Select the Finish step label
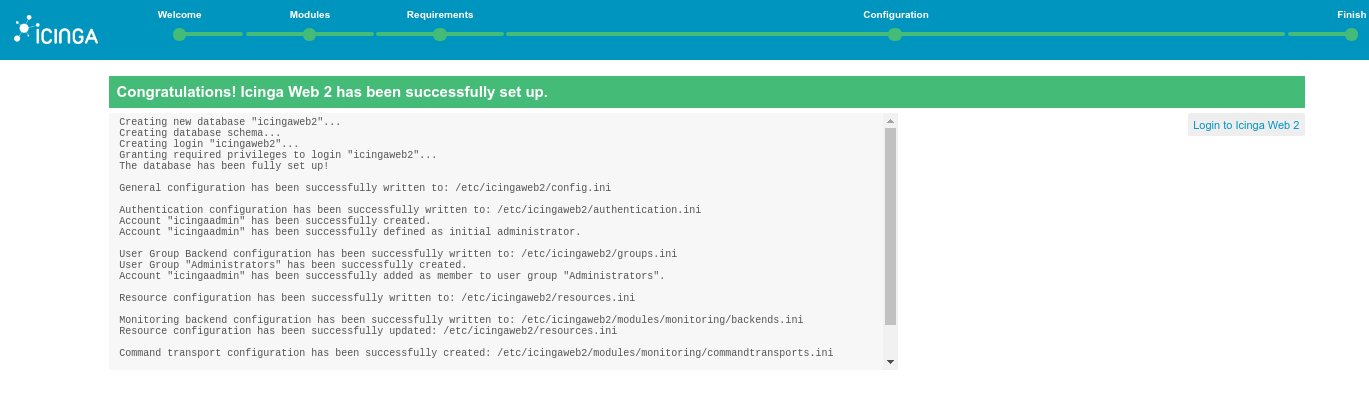This screenshot has width=1369, height=401. (1351, 15)
